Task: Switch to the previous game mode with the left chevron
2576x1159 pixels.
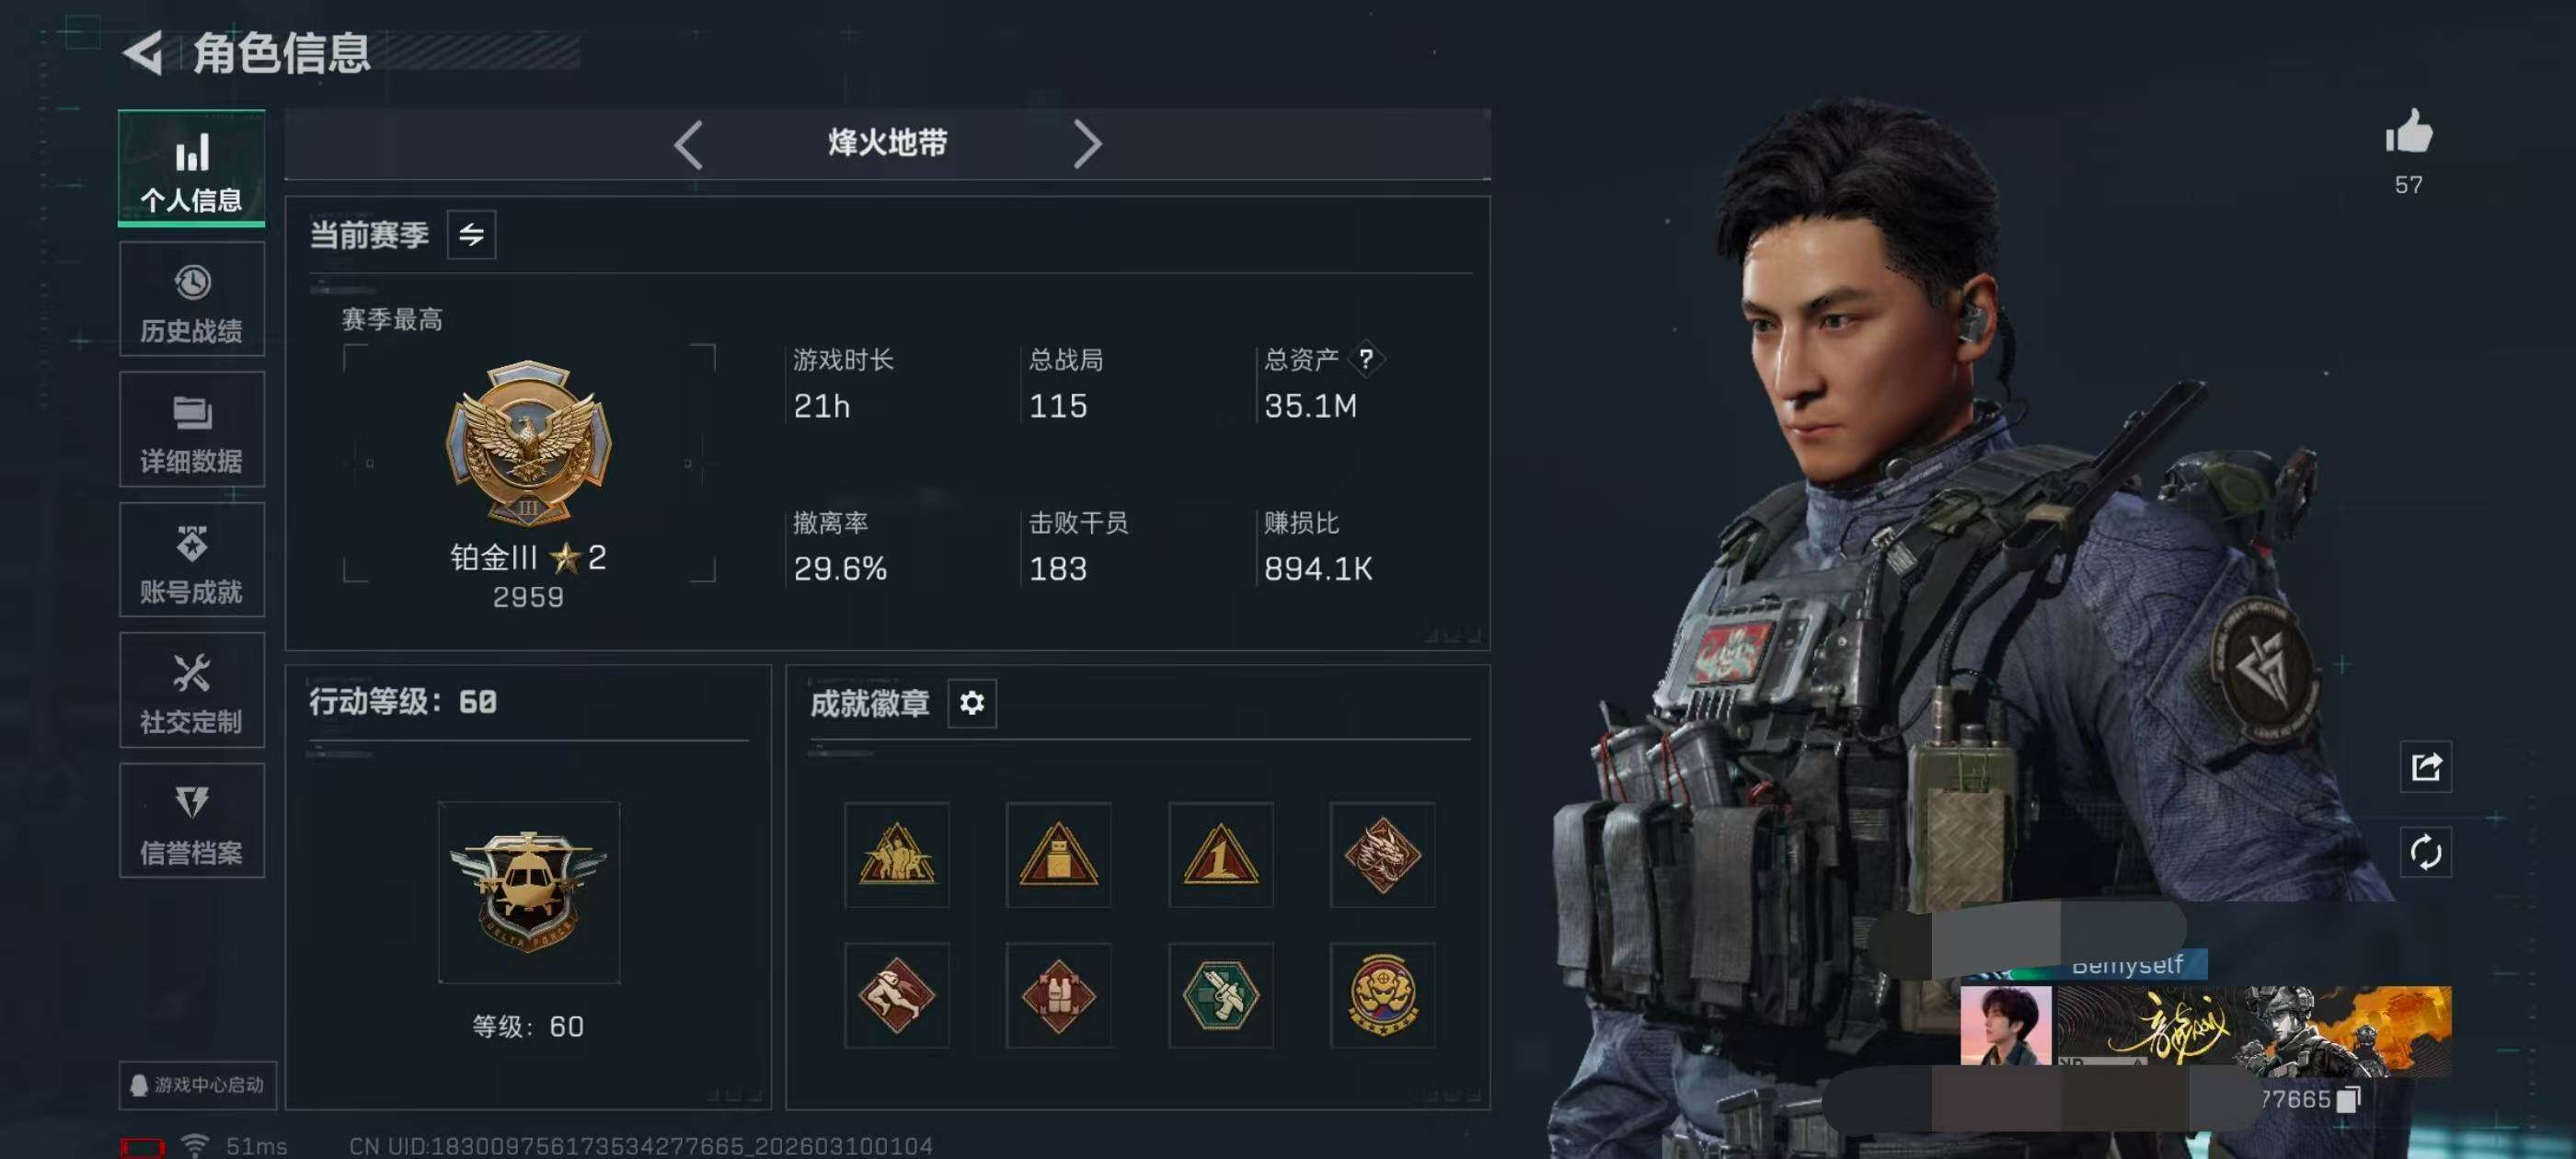Action: (688, 144)
